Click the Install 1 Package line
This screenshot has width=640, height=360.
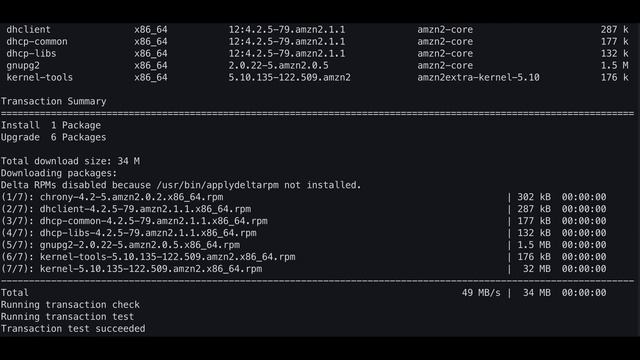(51, 125)
